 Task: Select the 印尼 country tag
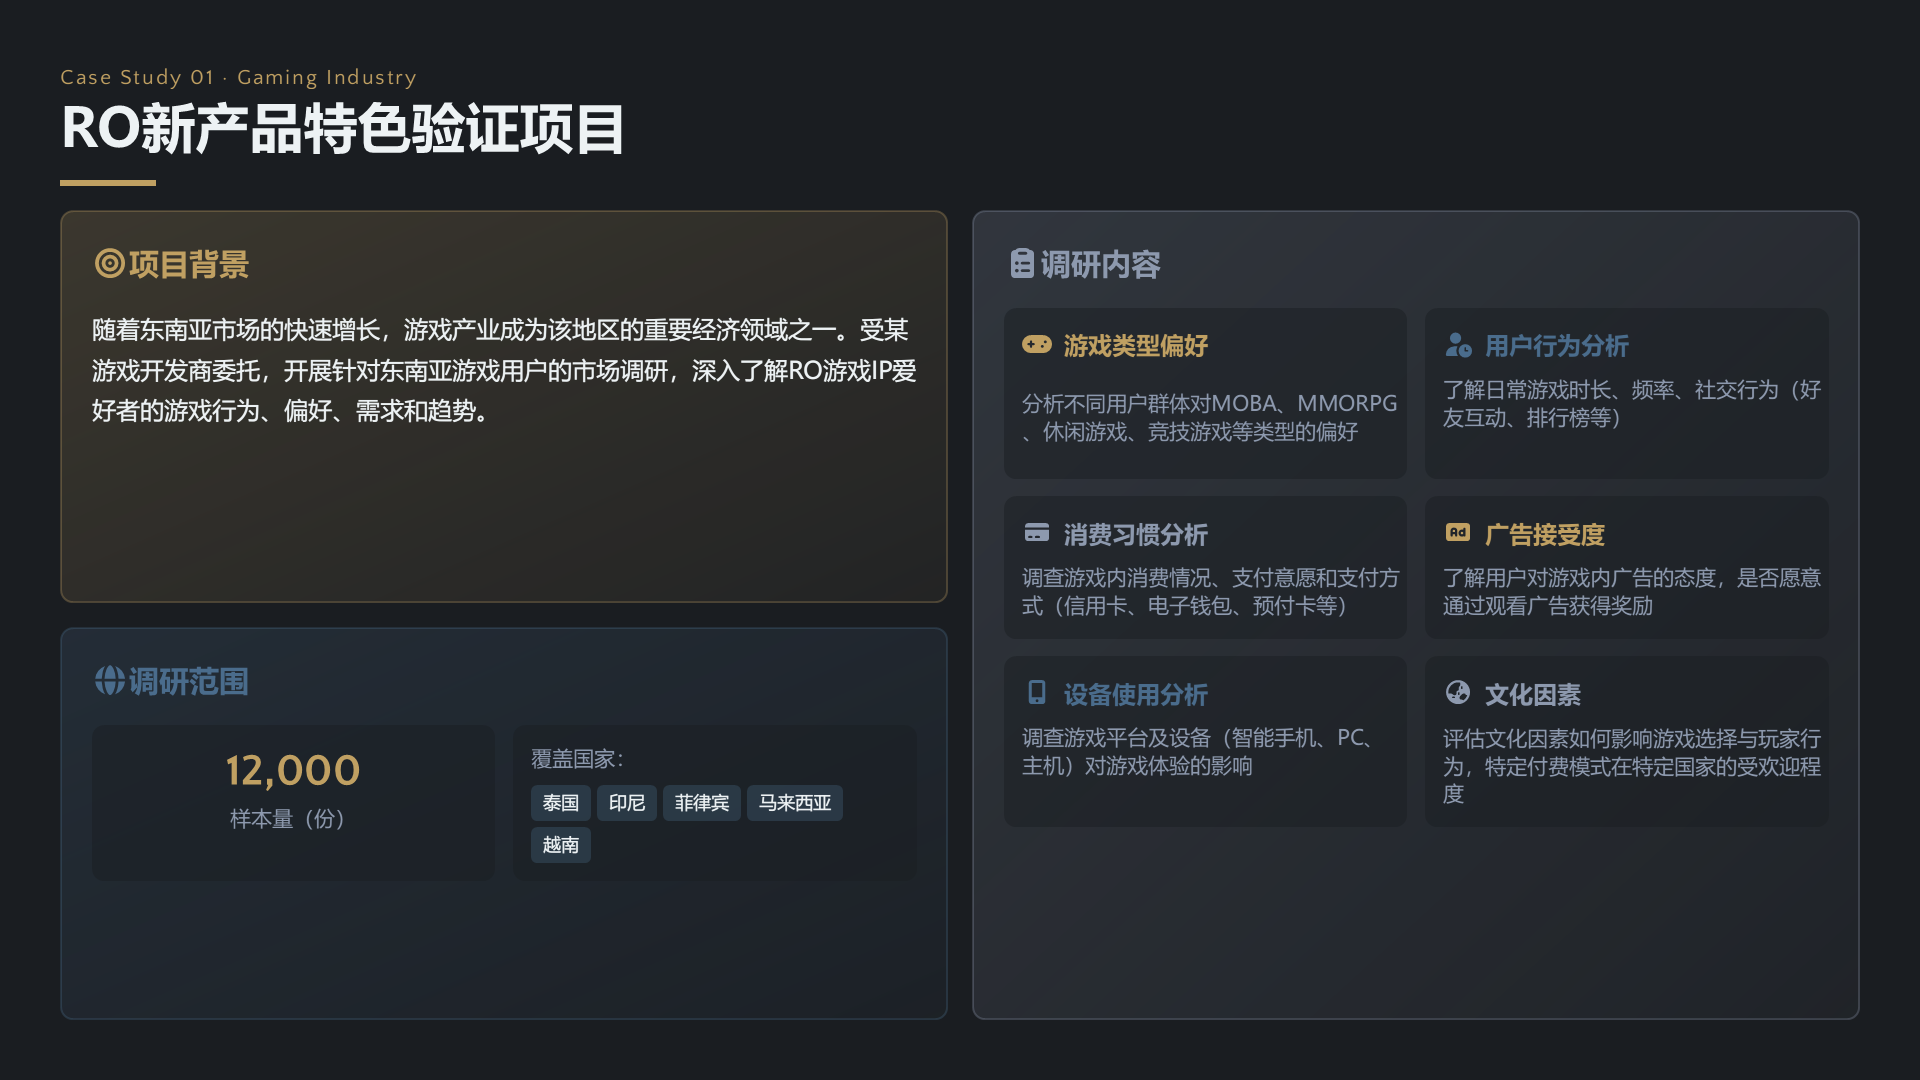[x=627, y=803]
